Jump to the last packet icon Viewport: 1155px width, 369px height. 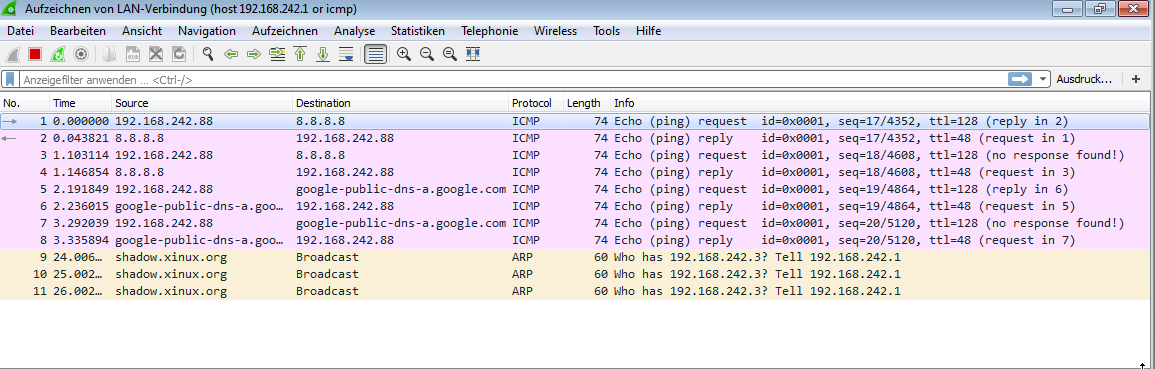323,54
